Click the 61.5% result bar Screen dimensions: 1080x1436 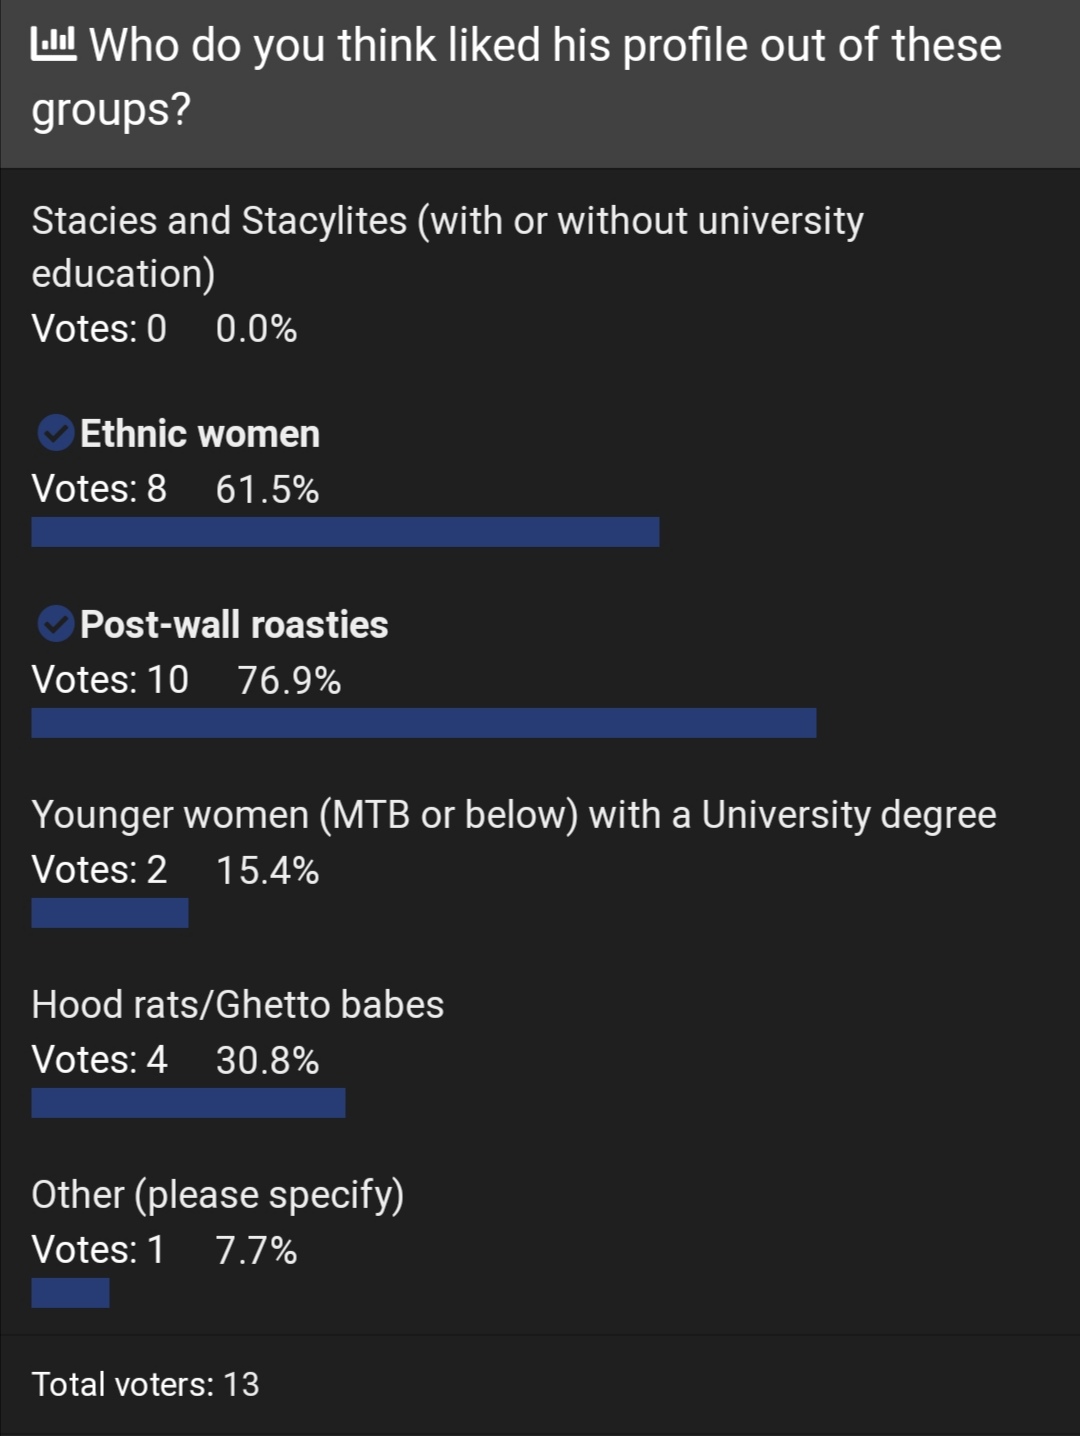click(345, 532)
